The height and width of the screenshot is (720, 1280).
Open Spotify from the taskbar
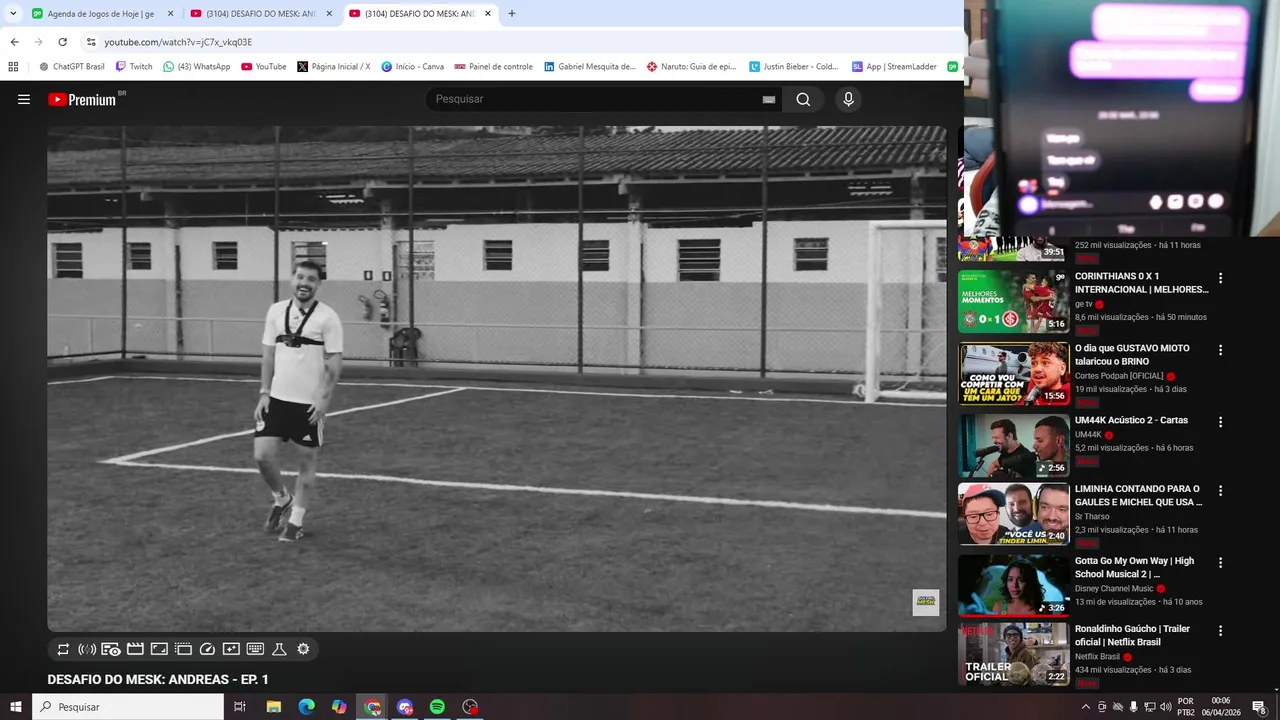(x=437, y=707)
